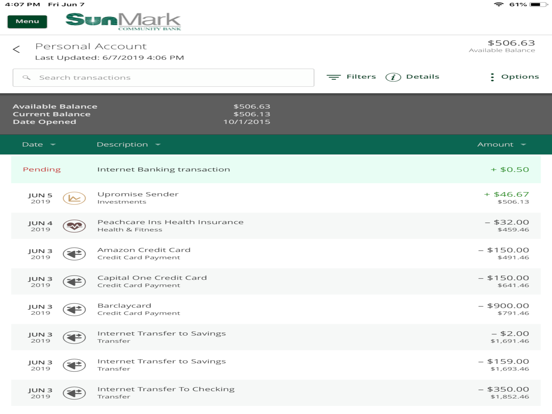Viewport: 552px width, 414px height.
Task: Open Peachcare Ins Health Insurance transaction
Action: pyautogui.click(x=276, y=226)
